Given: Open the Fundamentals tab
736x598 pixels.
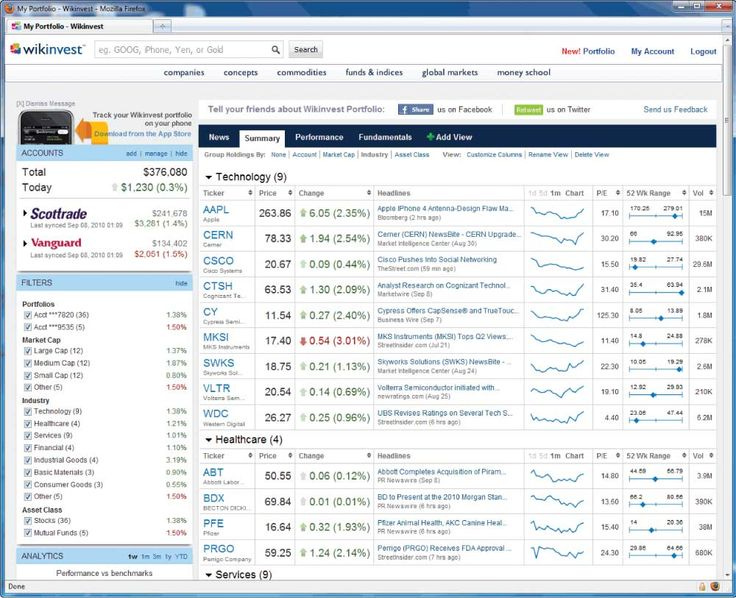Looking at the screenshot, I should pyautogui.click(x=385, y=137).
